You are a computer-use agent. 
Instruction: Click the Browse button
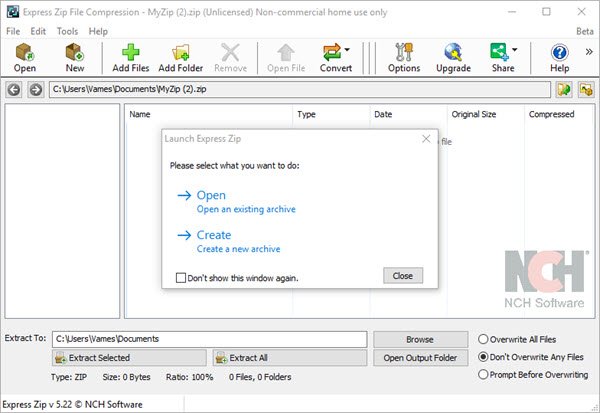tap(421, 340)
